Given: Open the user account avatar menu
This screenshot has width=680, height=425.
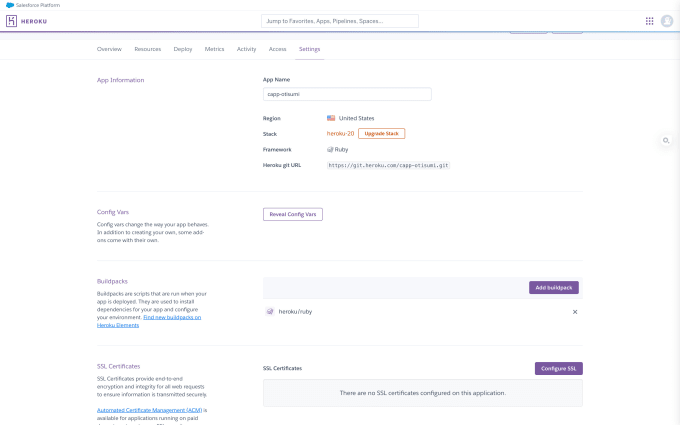Looking at the screenshot, I should [667, 21].
